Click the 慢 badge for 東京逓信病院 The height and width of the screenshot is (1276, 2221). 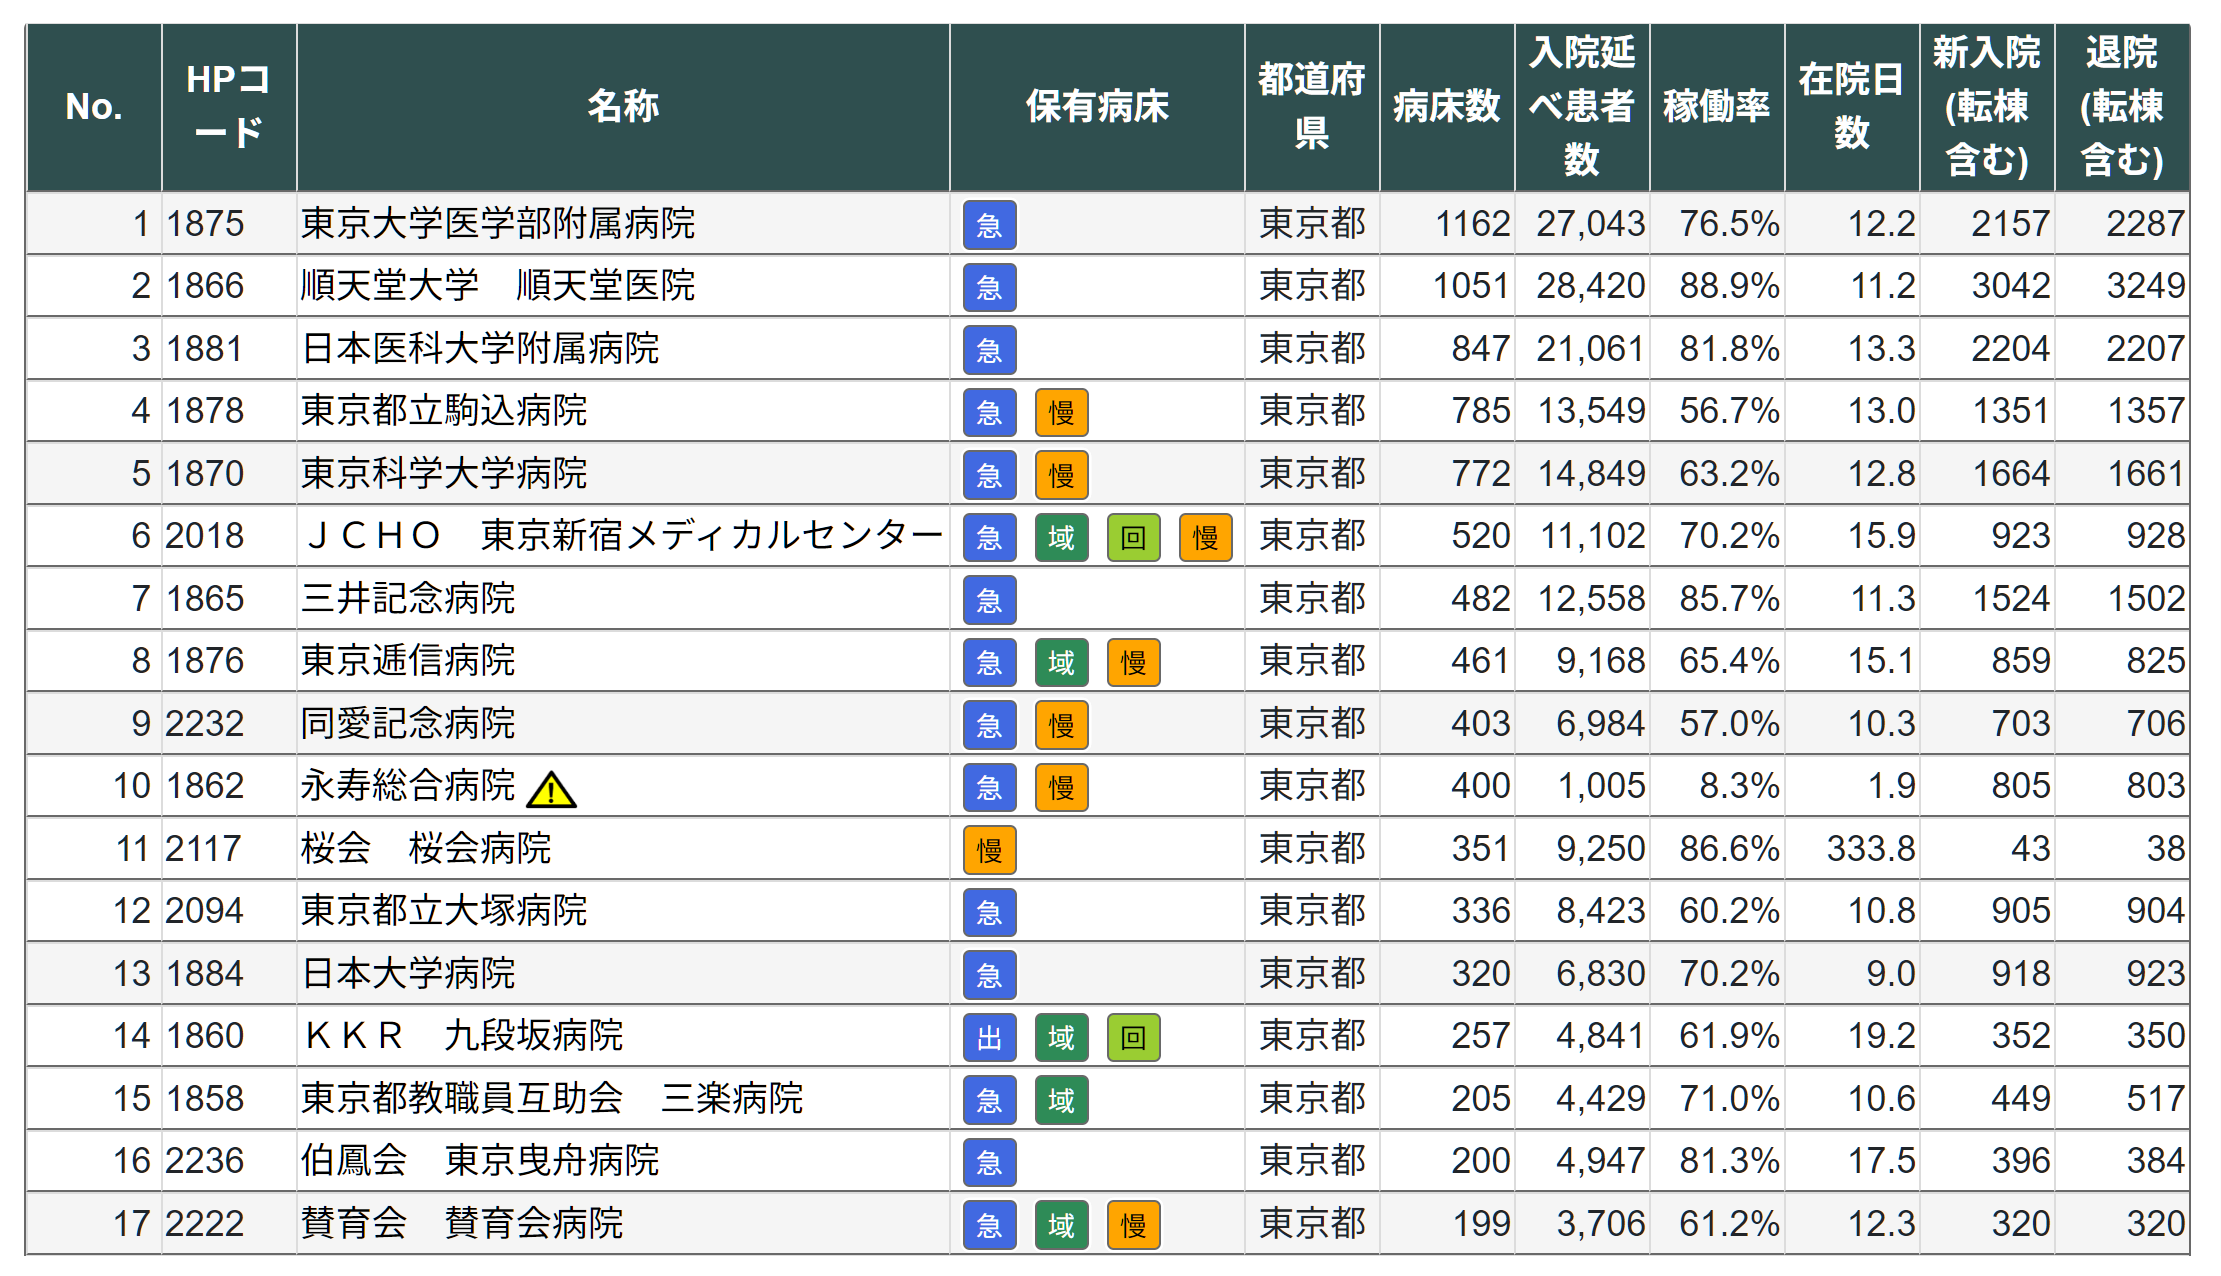click(1133, 663)
